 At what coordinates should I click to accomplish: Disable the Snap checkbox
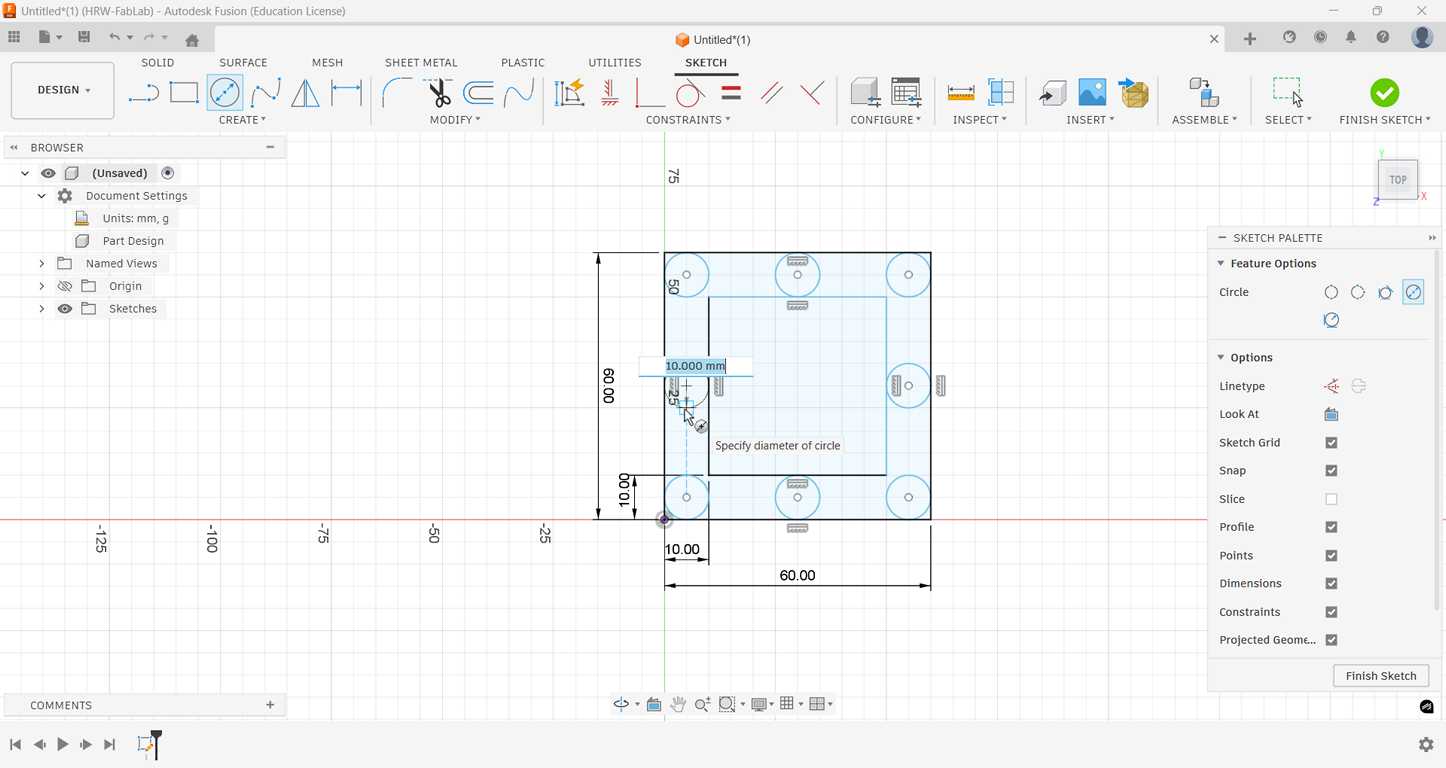pyautogui.click(x=1331, y=470)
